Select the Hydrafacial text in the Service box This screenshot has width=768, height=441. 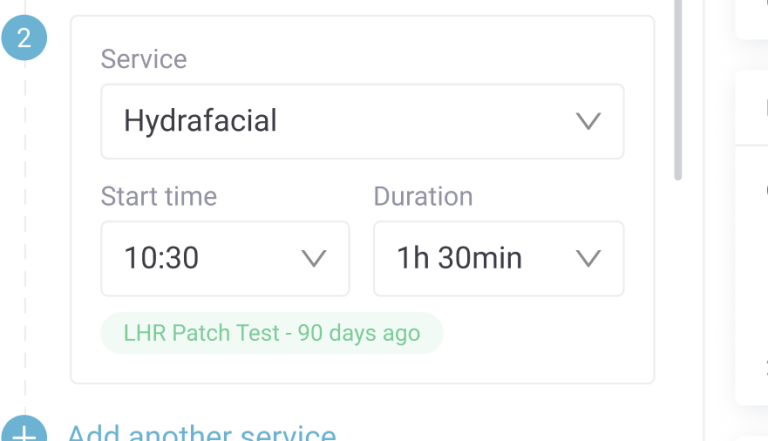[200, 122]
